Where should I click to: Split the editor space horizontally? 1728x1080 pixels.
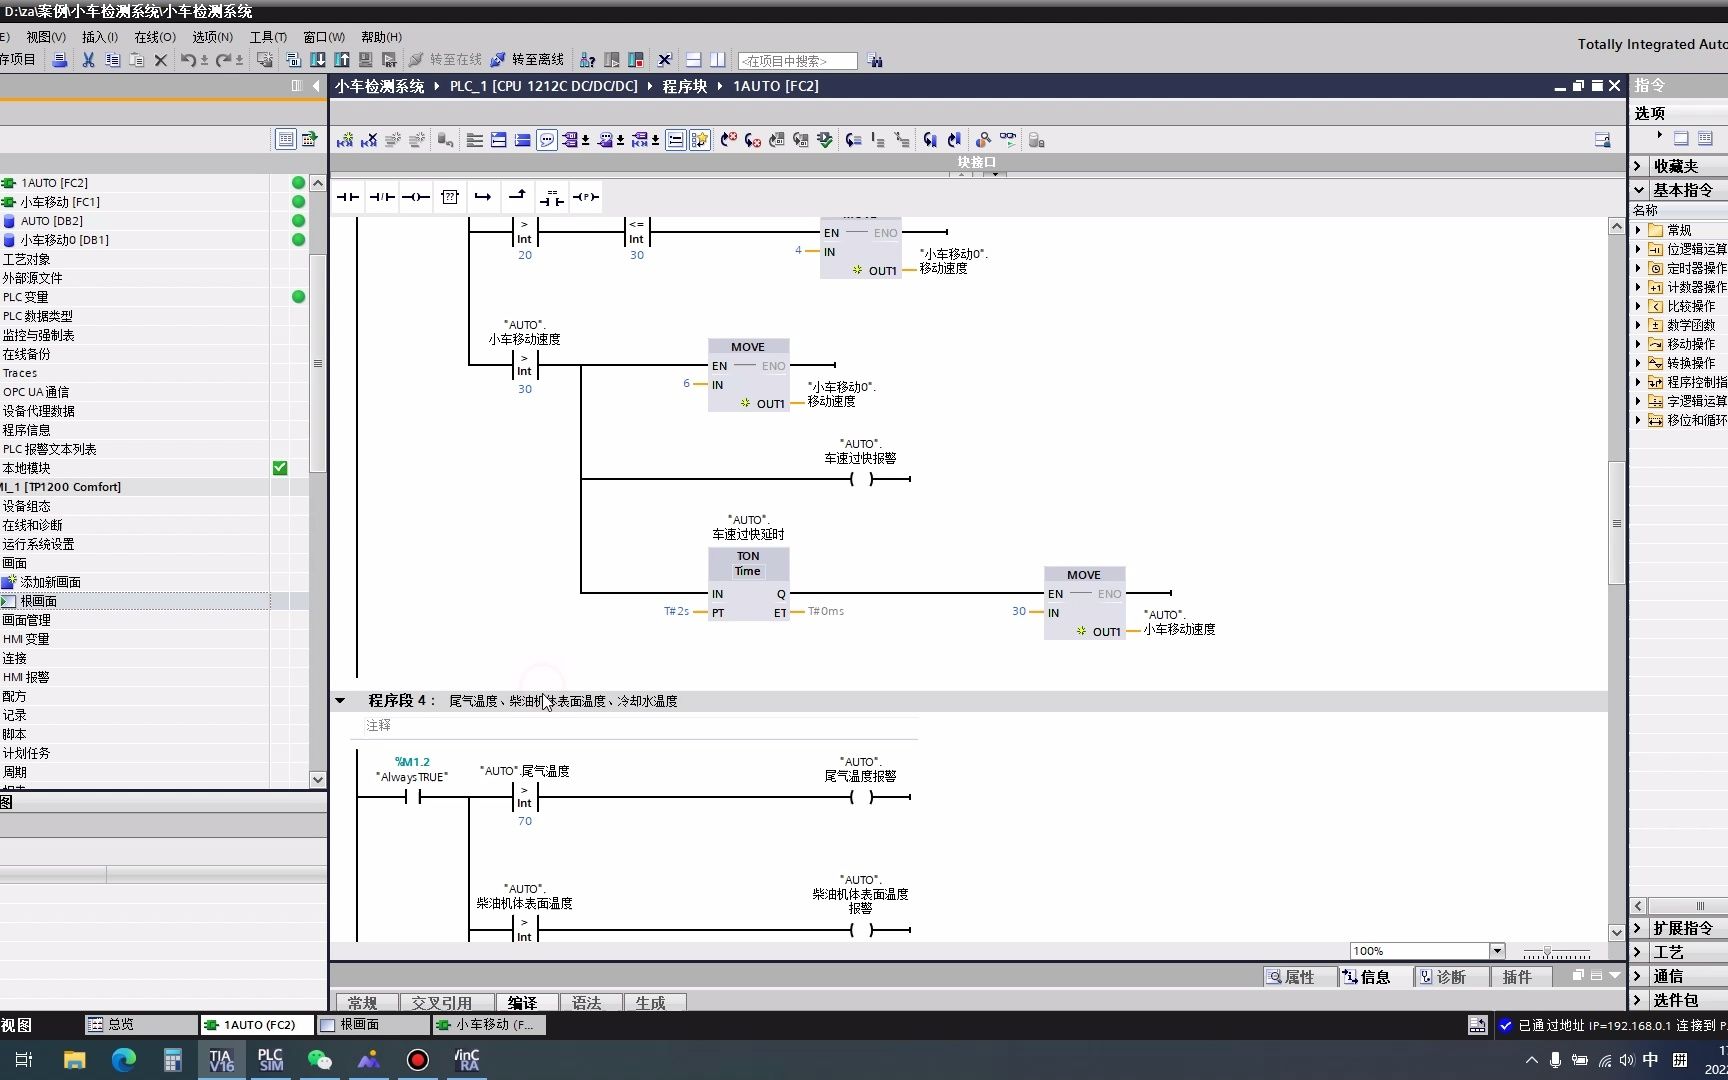(693, 60)
